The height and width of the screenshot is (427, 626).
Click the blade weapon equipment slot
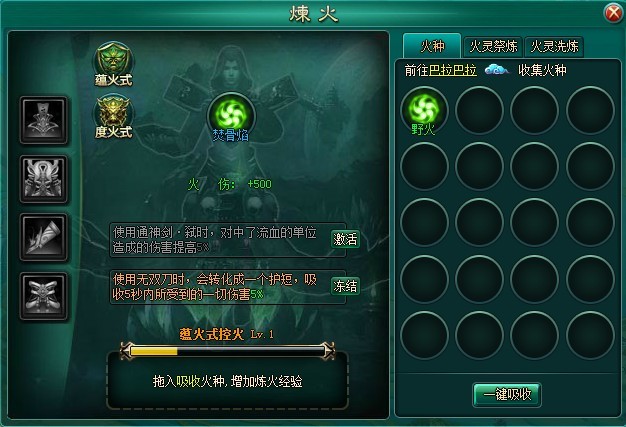point(44,237)
